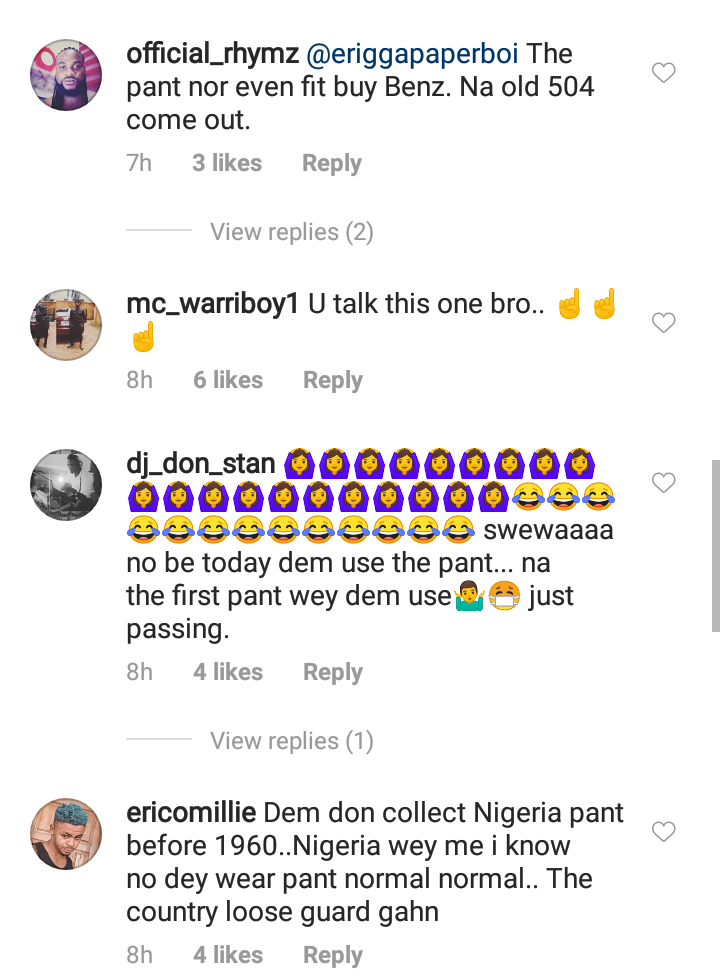Viewport: 720px width, 977px height.
Task: Reply to mc_warriboy1's comment
Action: point(333,380)
